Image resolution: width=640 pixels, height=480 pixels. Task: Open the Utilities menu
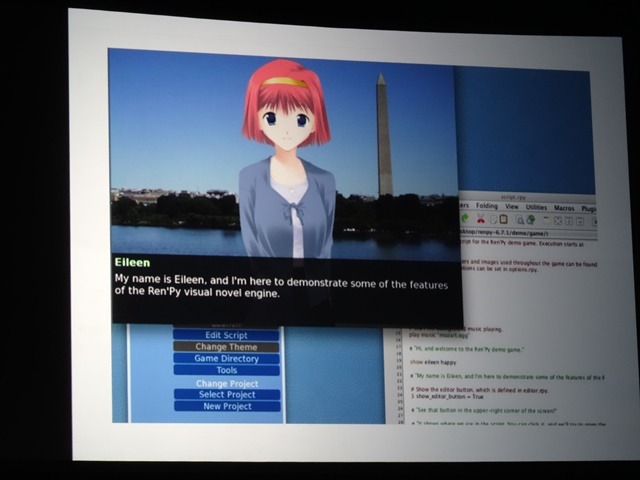[x=536, y=207]
